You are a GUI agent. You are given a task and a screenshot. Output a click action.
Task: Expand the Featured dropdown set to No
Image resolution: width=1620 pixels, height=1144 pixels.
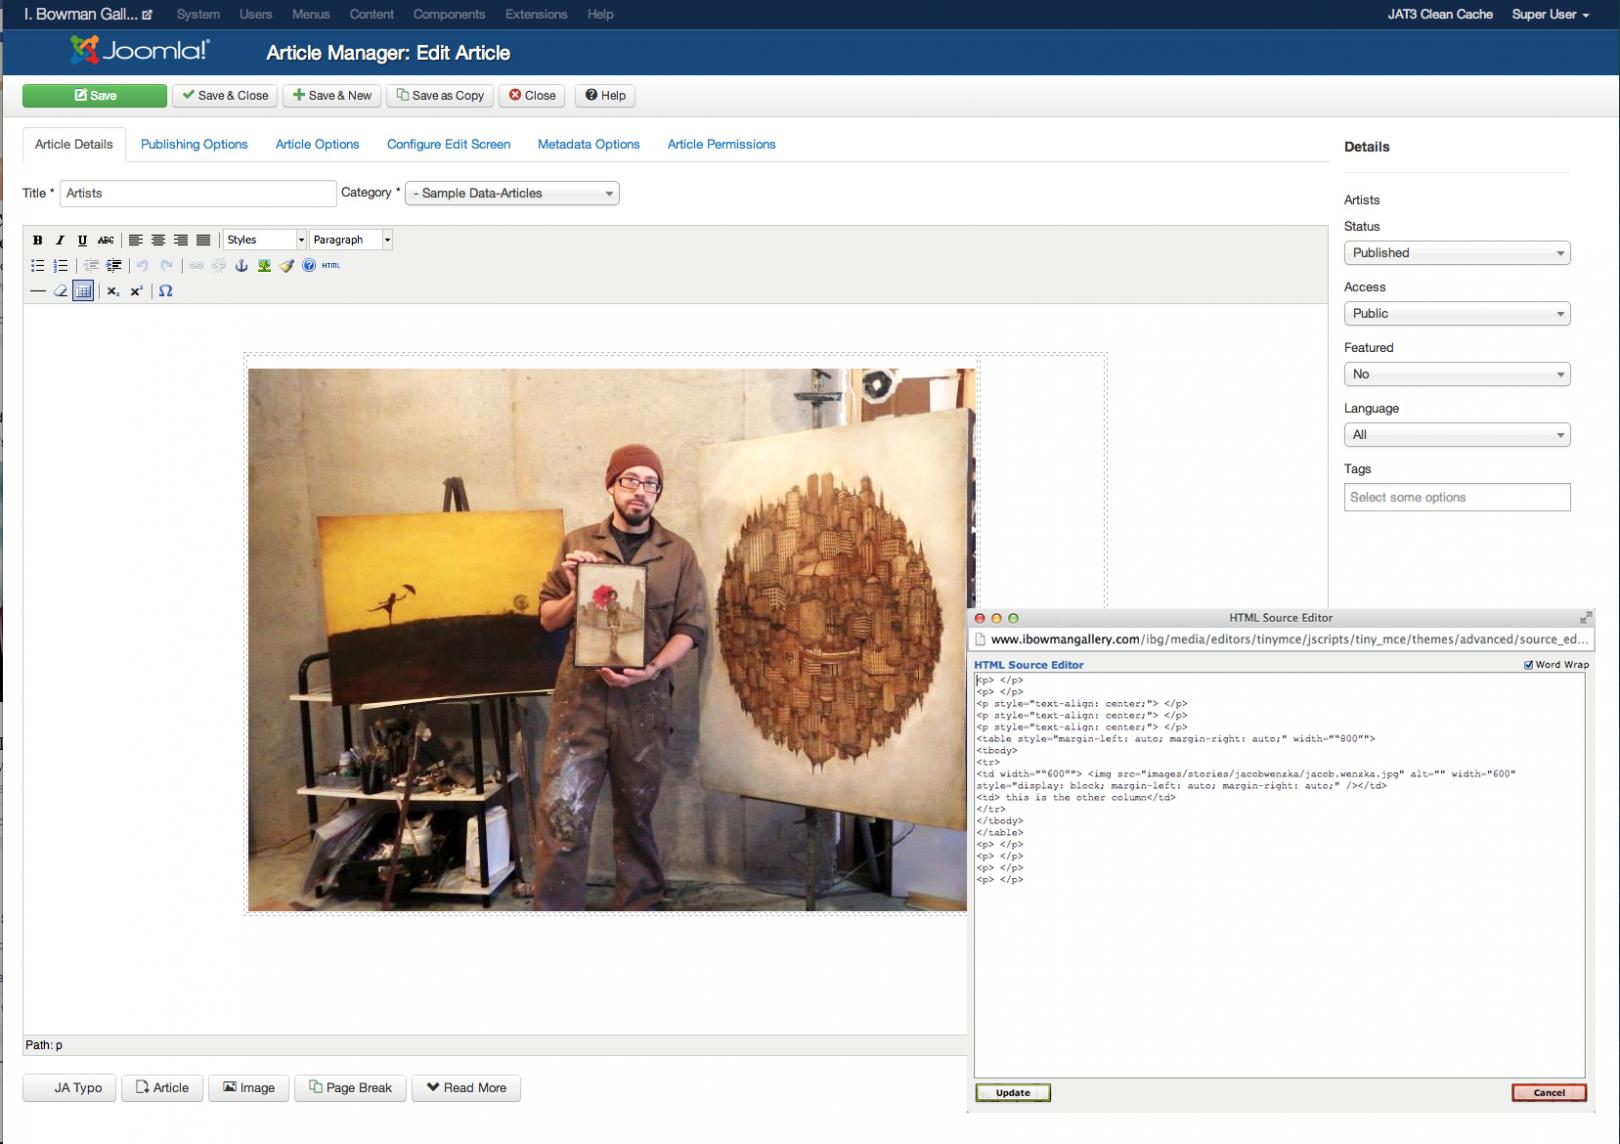[1456, 374]
